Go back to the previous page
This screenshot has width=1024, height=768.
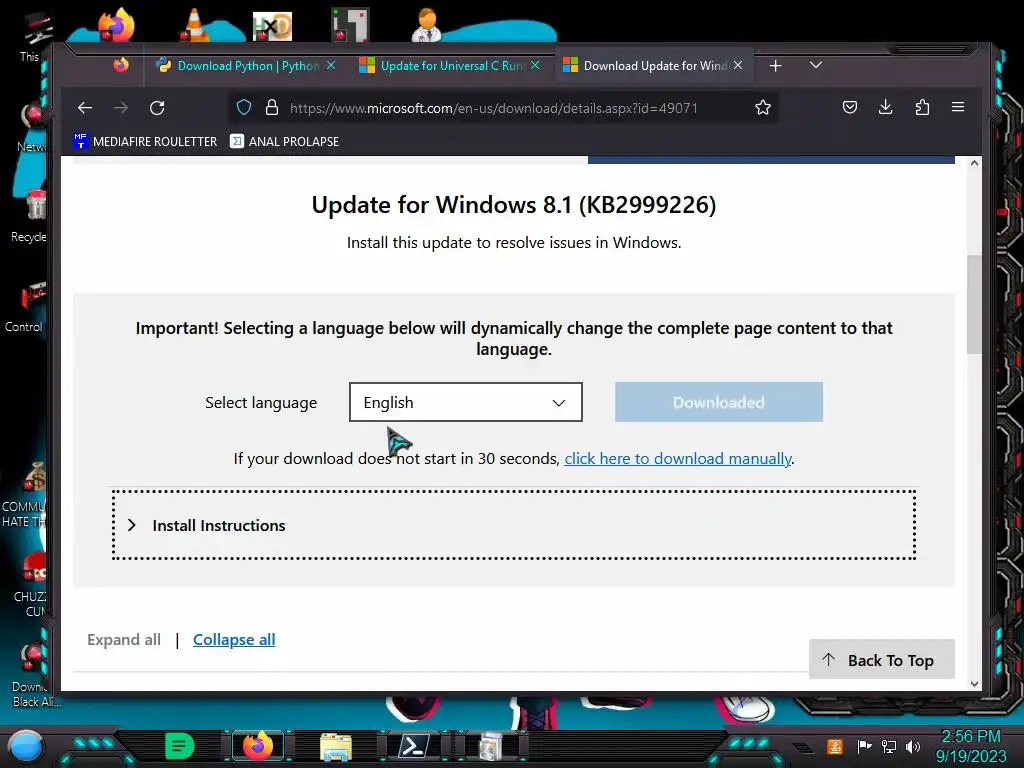click(x=85, y=108)
